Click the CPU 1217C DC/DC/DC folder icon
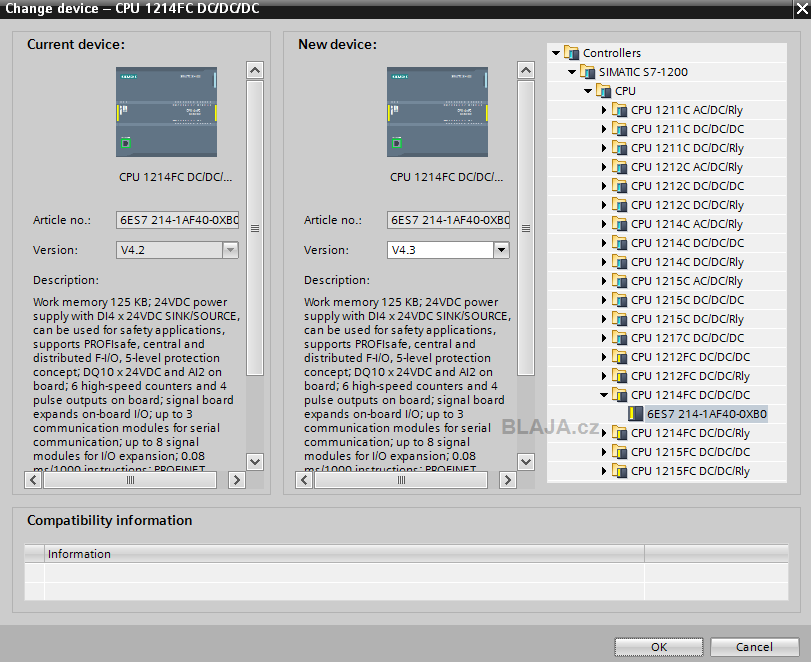The height and width of the screenshot is (662, 811). point(620,338)
